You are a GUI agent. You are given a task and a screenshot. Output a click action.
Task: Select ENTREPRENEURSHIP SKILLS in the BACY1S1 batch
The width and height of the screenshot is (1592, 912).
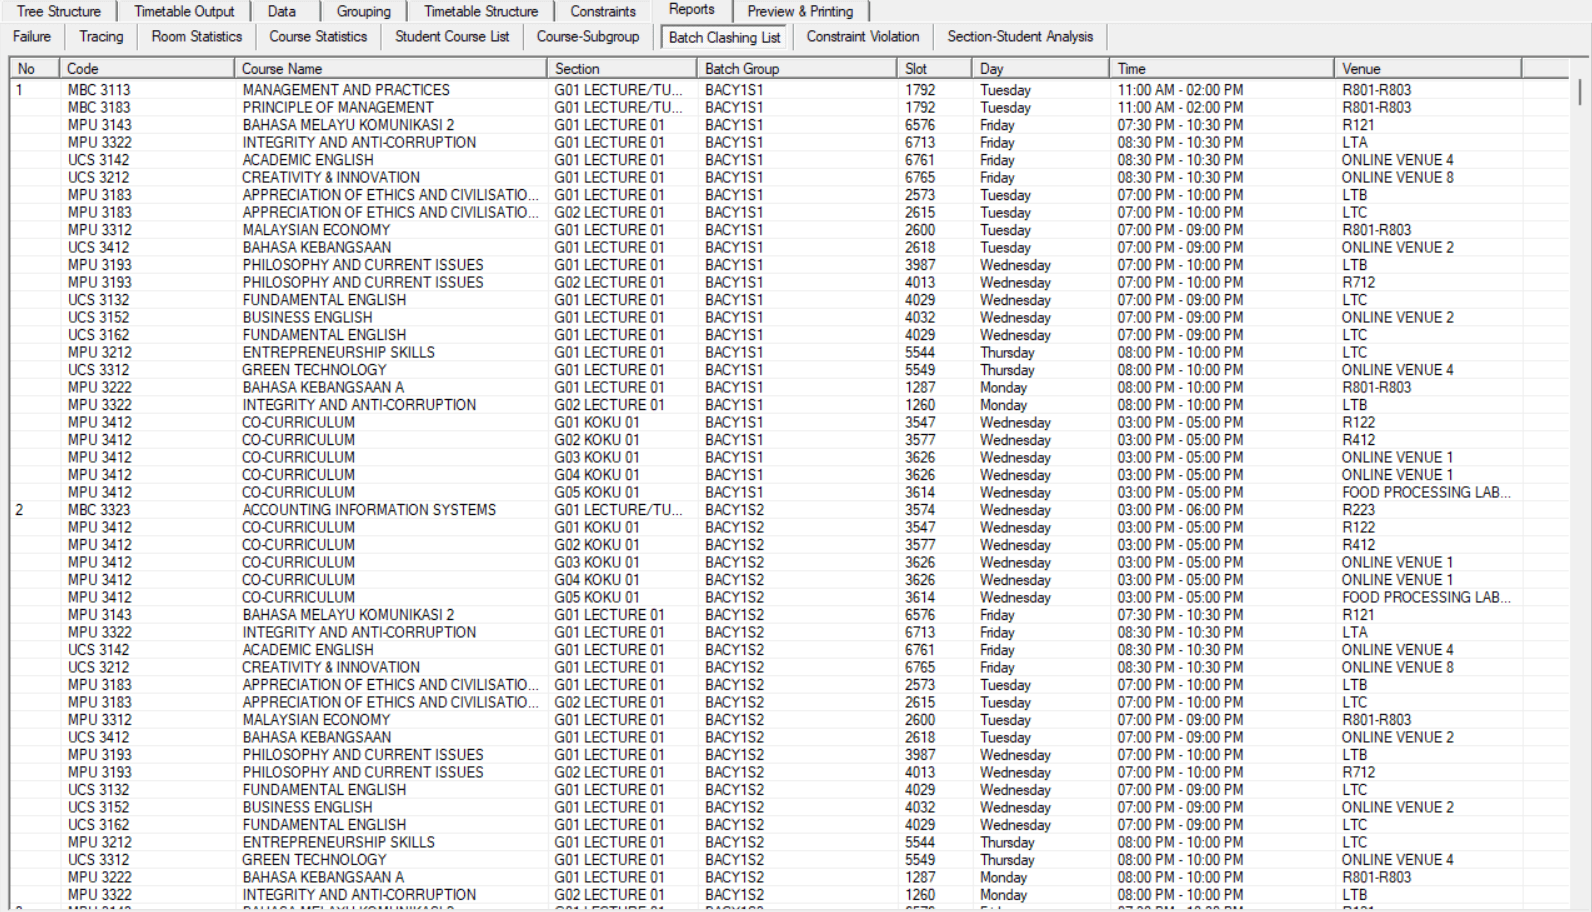(x=338, y=352)
